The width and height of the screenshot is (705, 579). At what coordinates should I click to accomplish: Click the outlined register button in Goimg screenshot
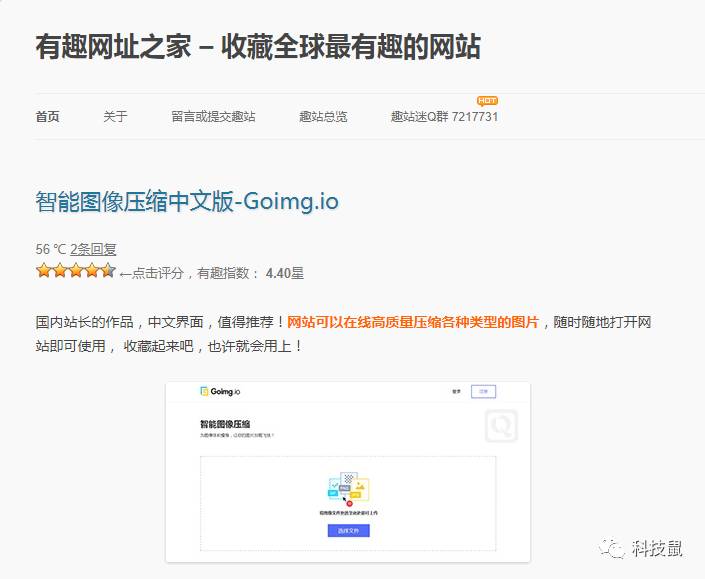[x=483, y=392]
